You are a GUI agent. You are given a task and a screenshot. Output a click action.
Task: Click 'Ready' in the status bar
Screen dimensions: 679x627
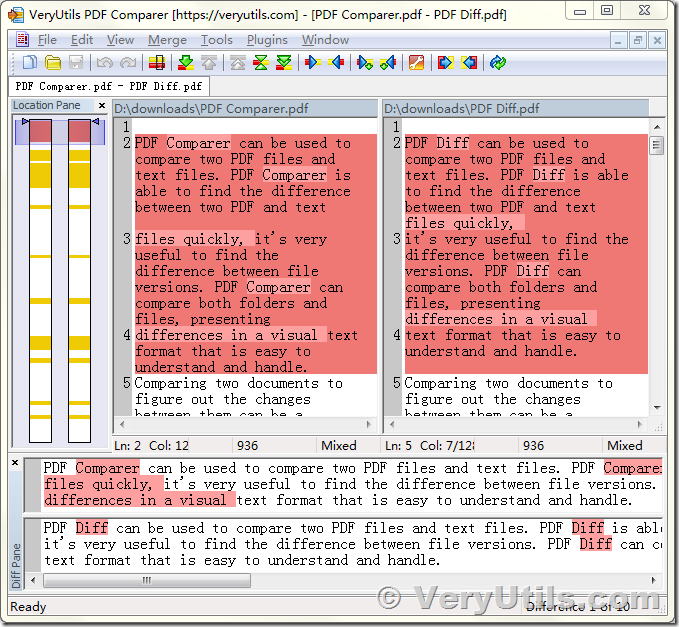click(x=28, y=607)
